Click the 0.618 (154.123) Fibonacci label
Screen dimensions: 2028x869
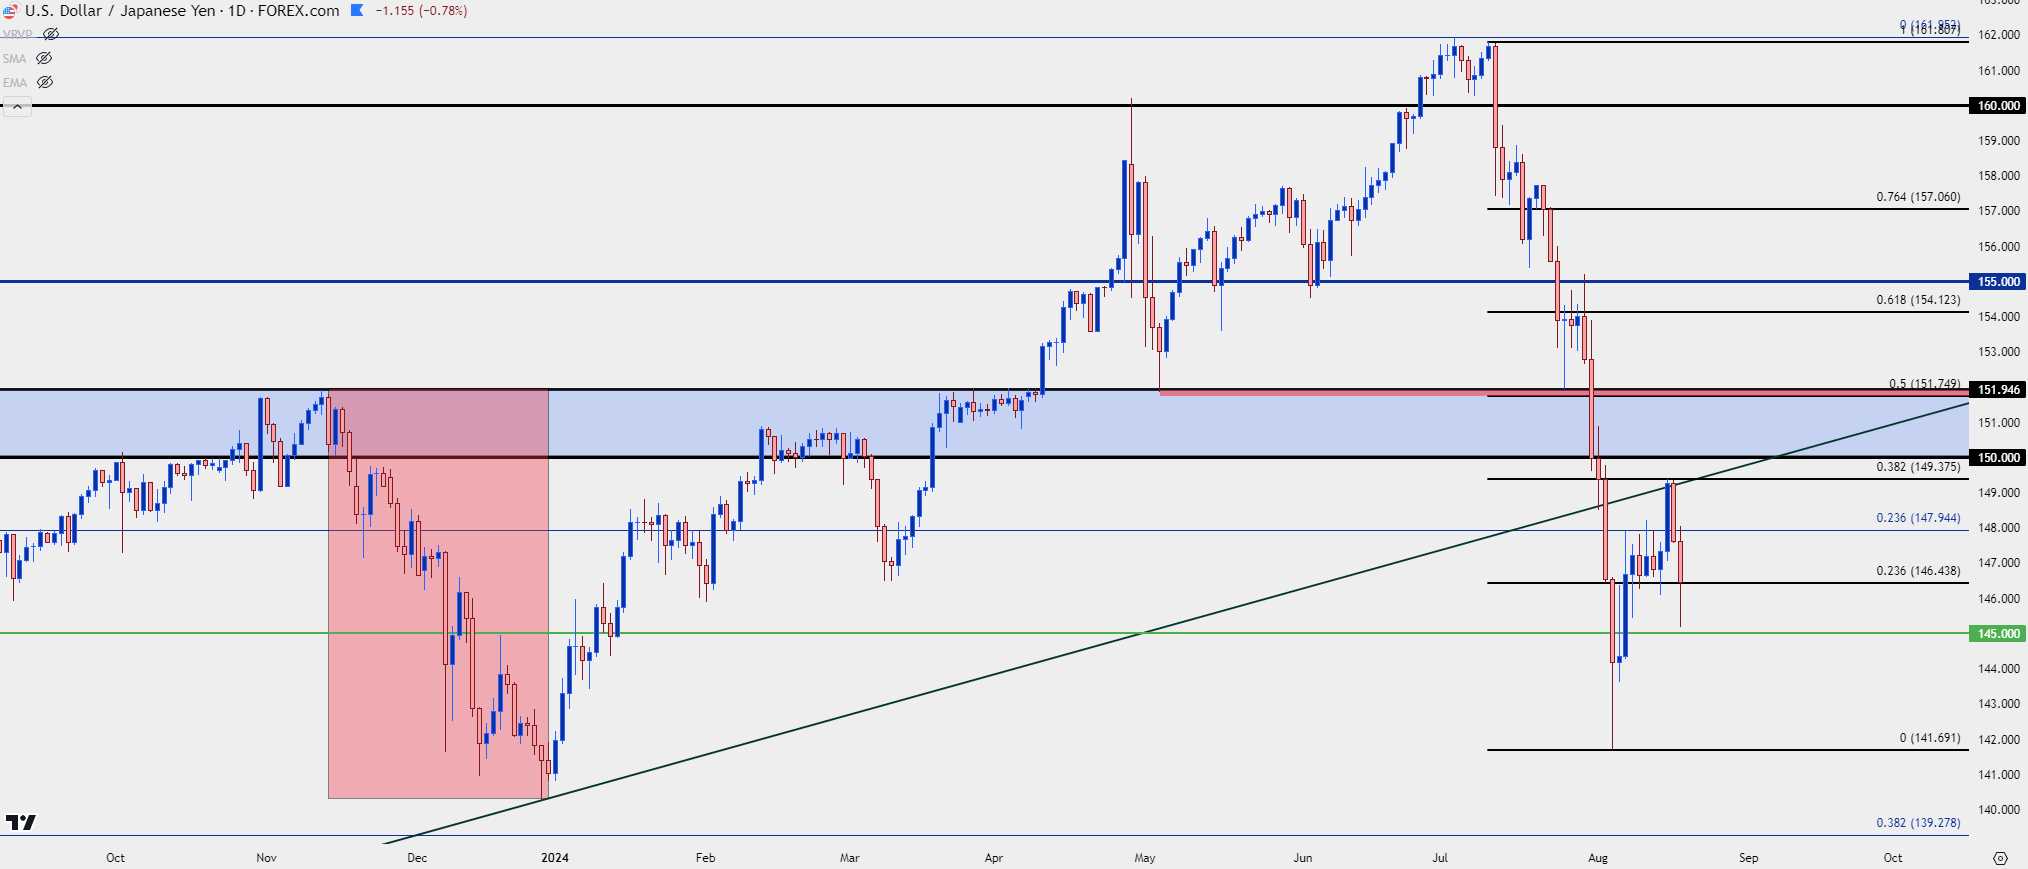click(1918, 300)
